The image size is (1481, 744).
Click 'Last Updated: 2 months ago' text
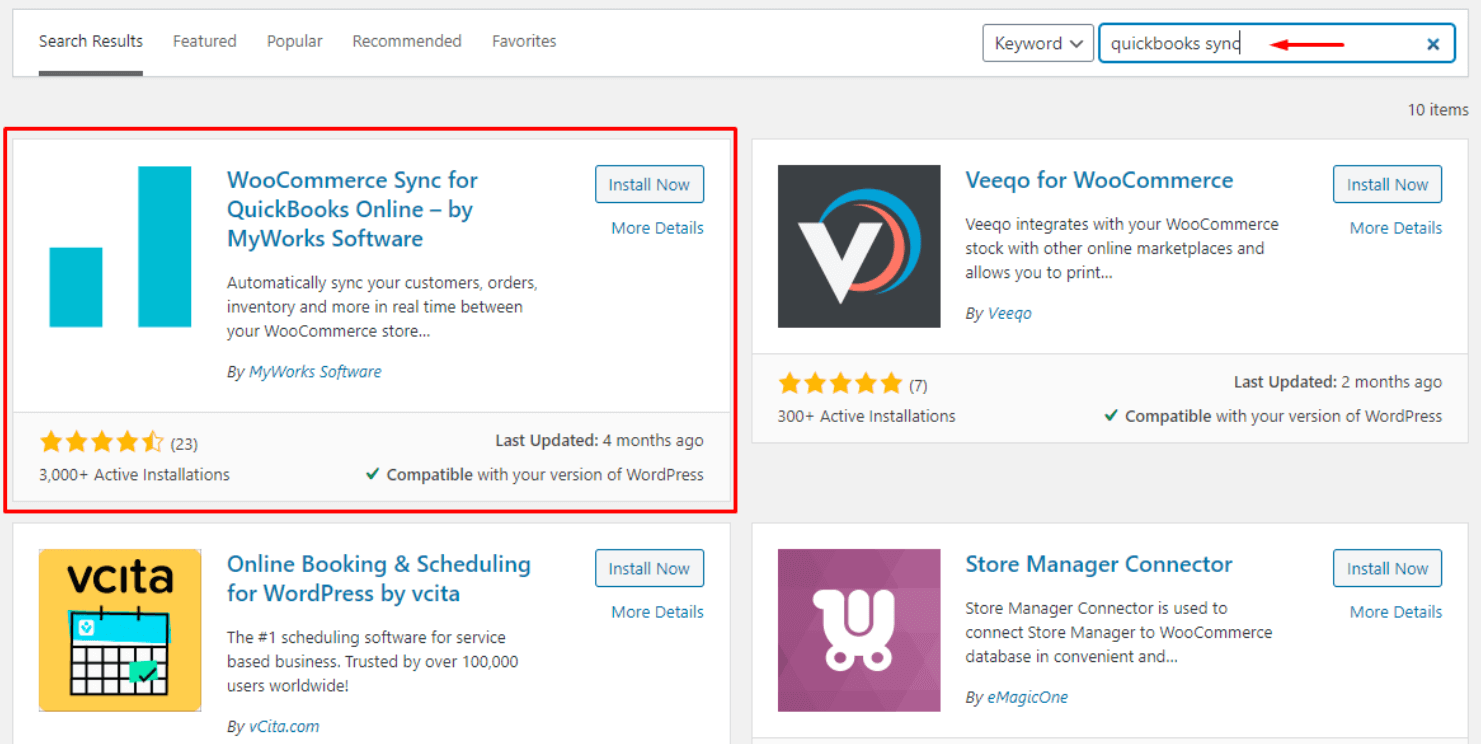[1338, 382]
